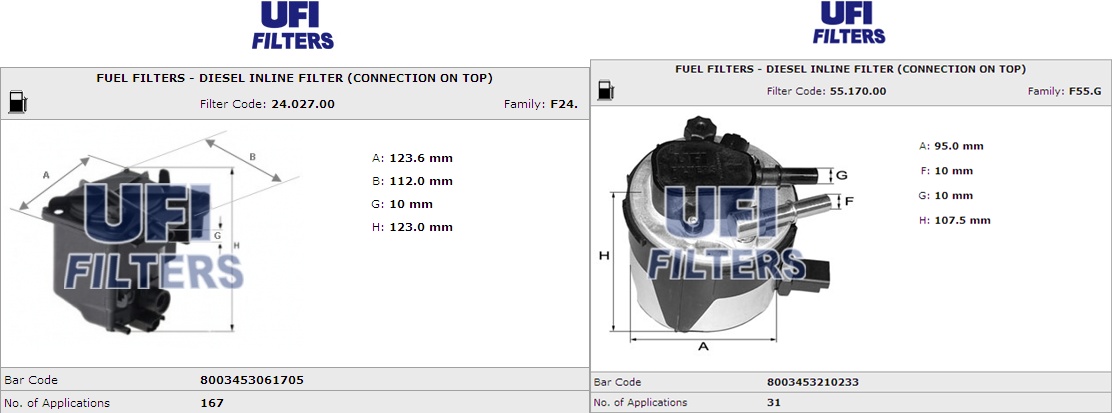Click G: 10 mm in left panel
The image size is (1112, 413).
point(402,204)
